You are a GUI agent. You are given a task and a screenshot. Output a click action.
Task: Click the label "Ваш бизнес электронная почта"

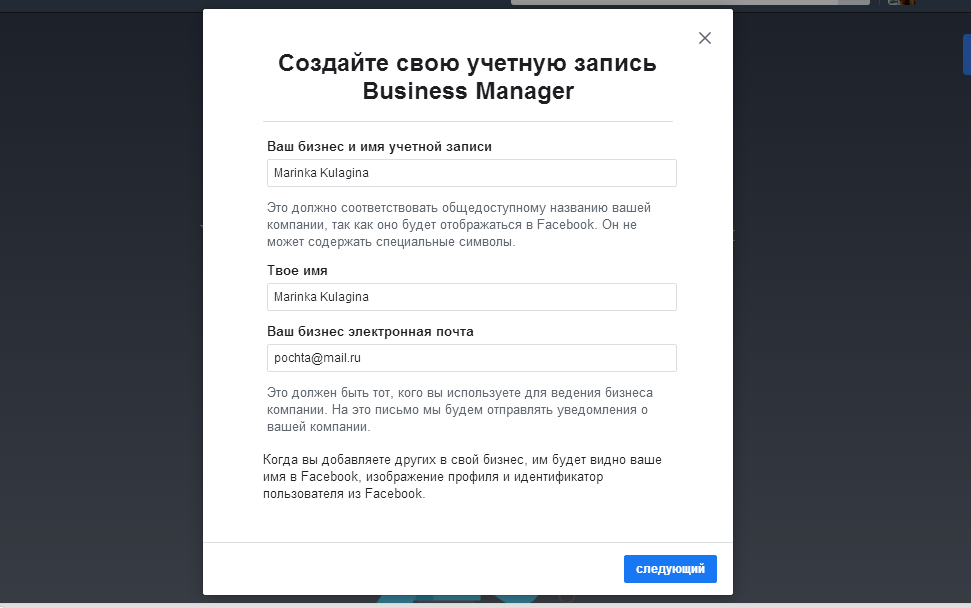coord(370,331)
